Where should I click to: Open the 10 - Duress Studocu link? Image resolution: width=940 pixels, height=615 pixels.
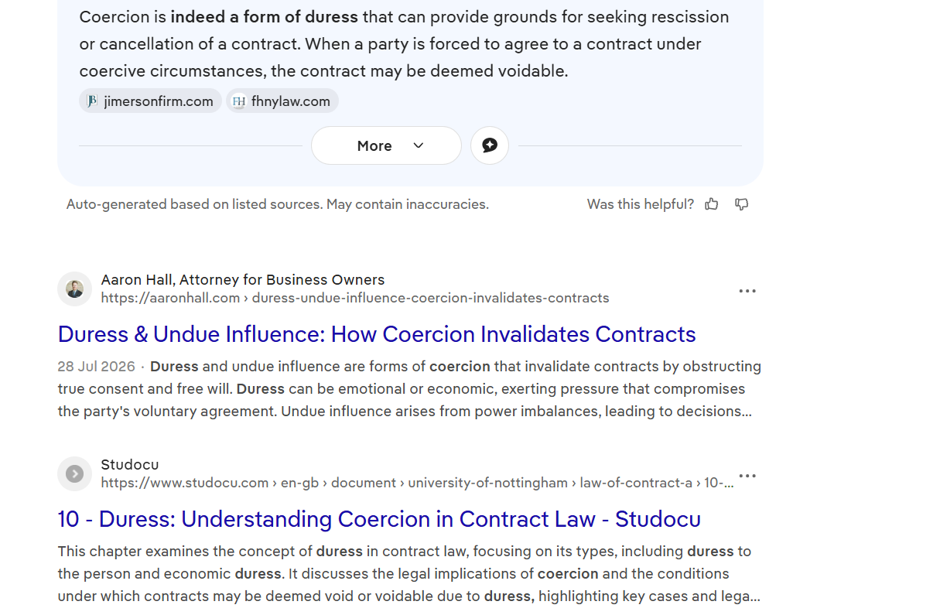(x=379, y=519)
